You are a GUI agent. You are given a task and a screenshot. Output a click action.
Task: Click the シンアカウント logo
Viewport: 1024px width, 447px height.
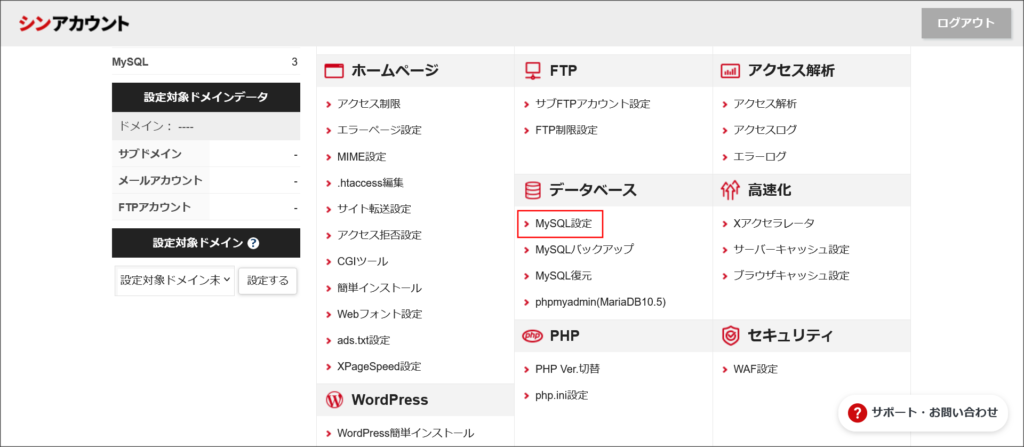coord(74,24)
